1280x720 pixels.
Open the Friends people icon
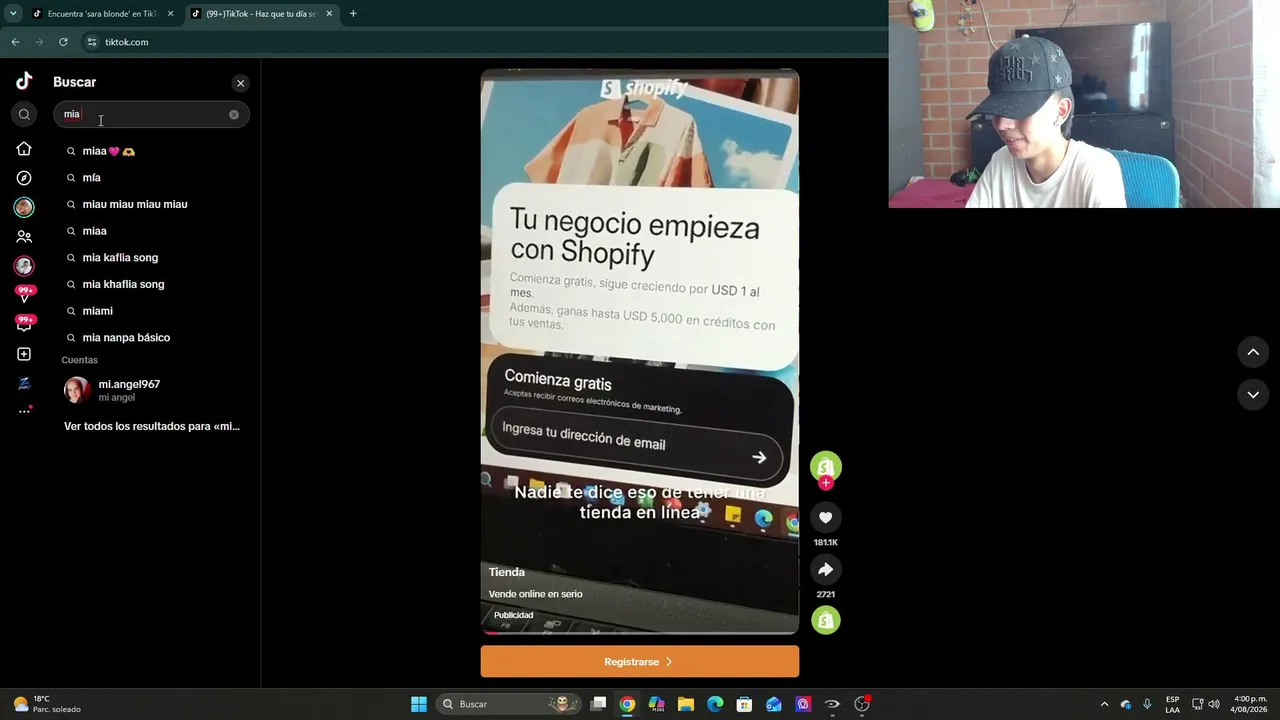[24, 237]
